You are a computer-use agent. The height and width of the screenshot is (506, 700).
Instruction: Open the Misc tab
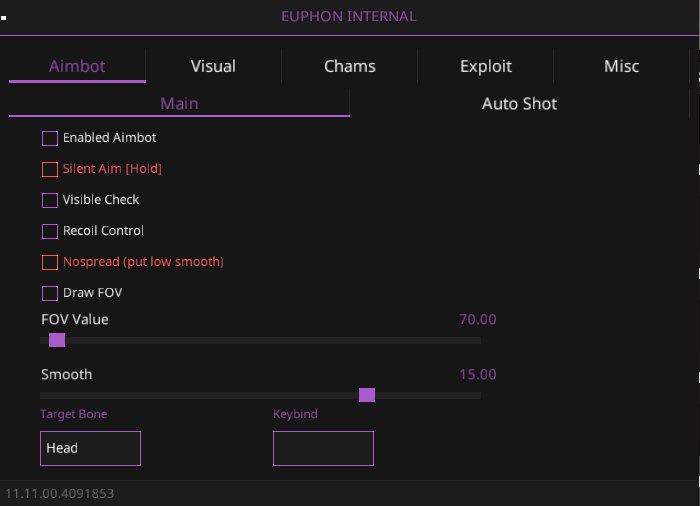click(x=621, y=67)
